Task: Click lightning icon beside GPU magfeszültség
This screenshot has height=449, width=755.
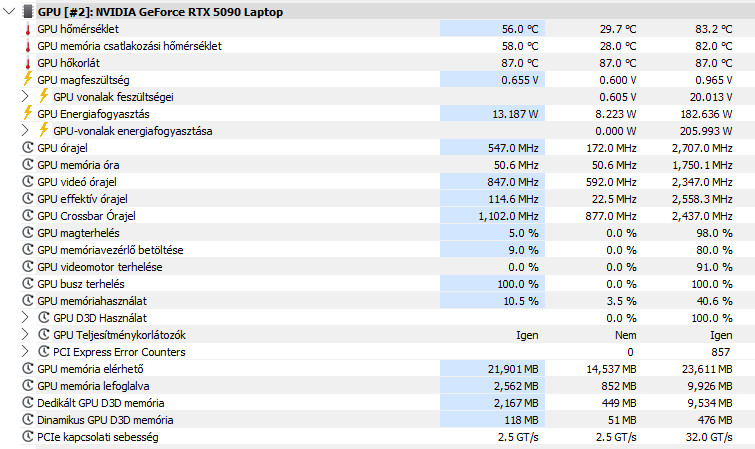Action: 28,79
